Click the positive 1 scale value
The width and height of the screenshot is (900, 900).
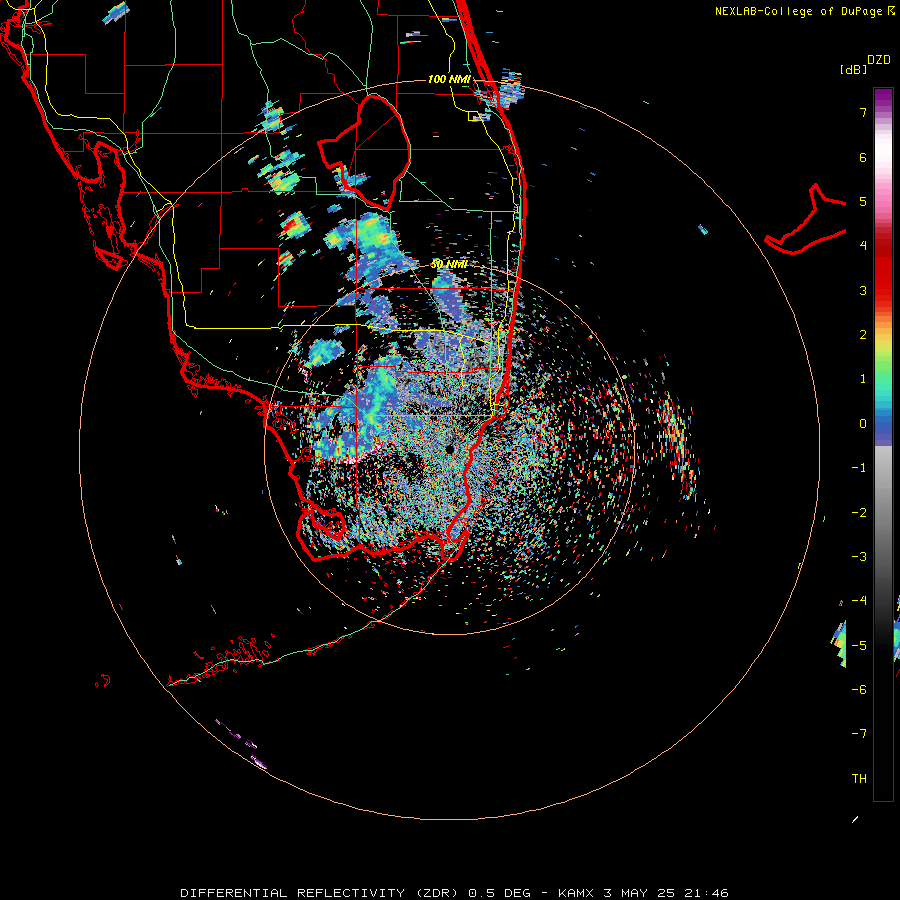[863, 379]
